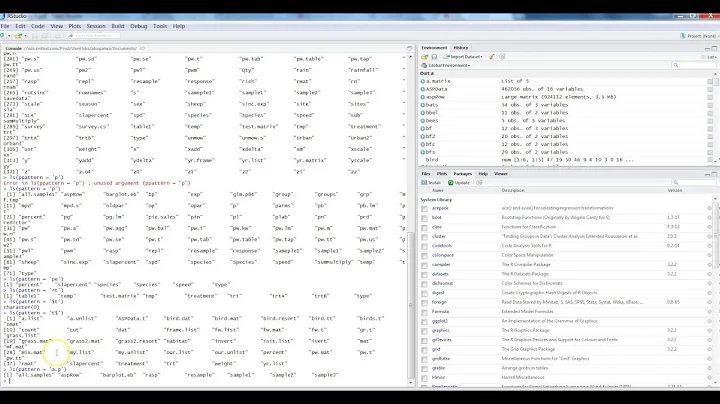The height and width of the screenshot is (404, 720).
Task: Click the New File icon in main toolbar
Action: point(3,36)
